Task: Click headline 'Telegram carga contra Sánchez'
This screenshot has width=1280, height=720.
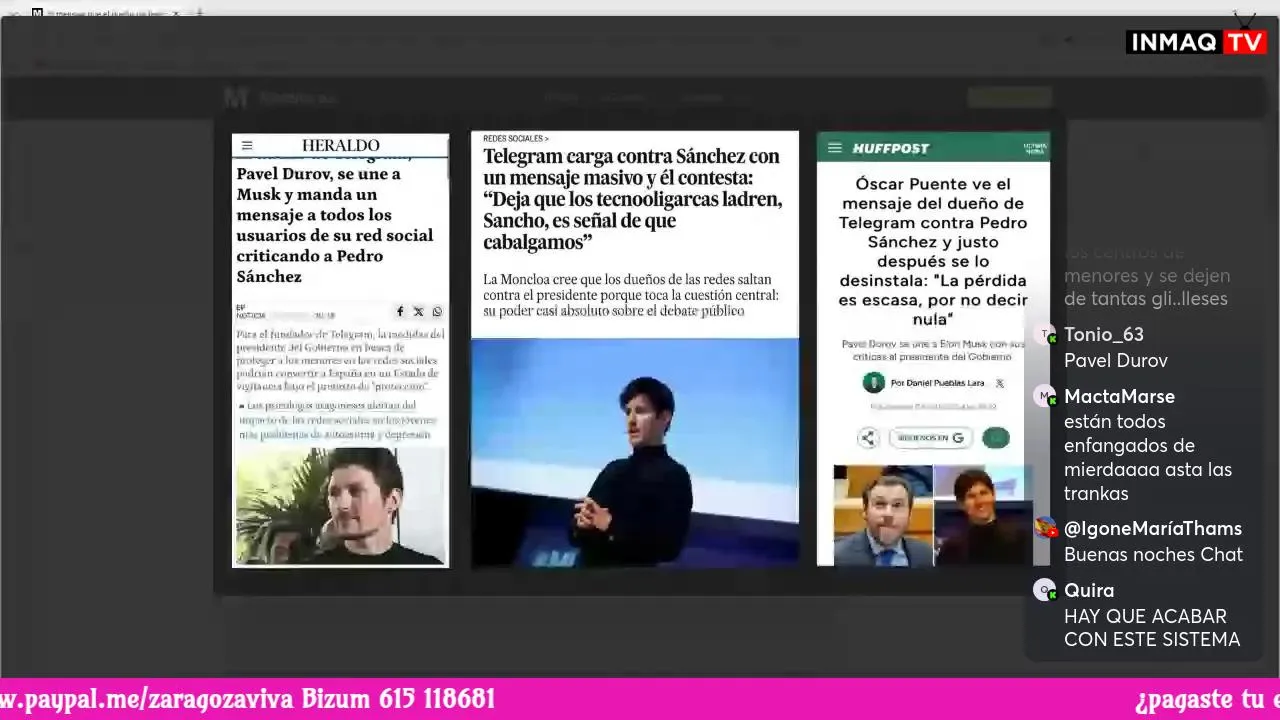Action: [x=632, y=200]
